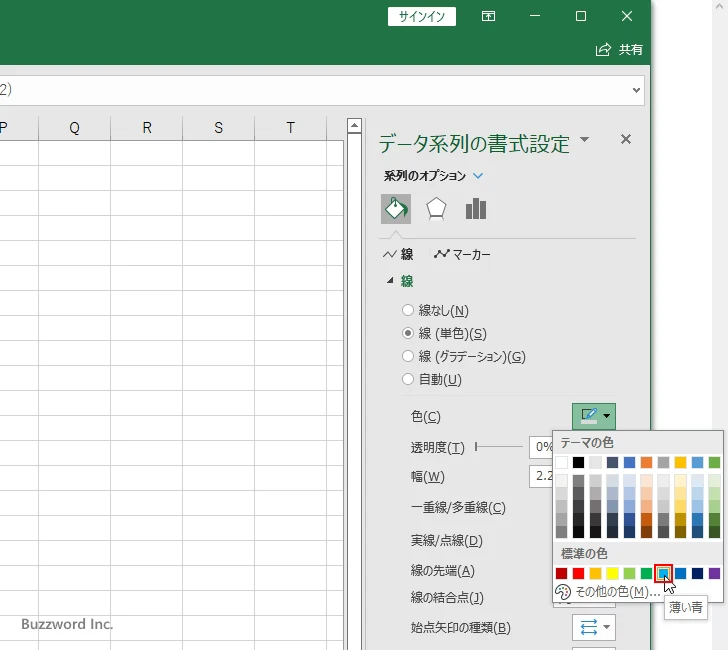Open dropdown arrow of 始点矢印の種類

click(x=606, y=627)
